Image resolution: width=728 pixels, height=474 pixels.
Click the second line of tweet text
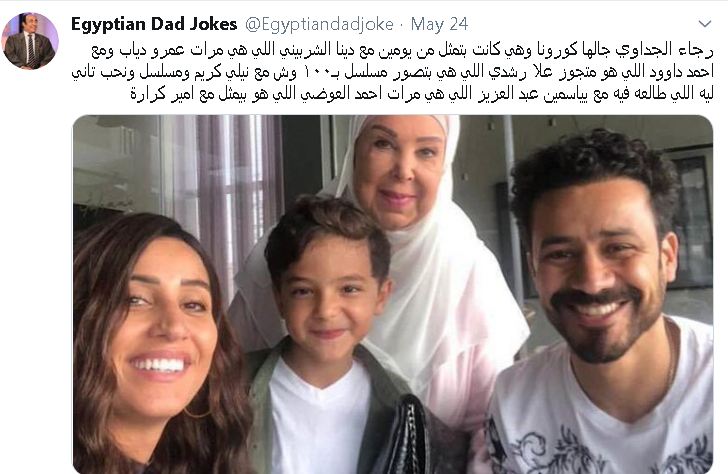coord(392,72)
